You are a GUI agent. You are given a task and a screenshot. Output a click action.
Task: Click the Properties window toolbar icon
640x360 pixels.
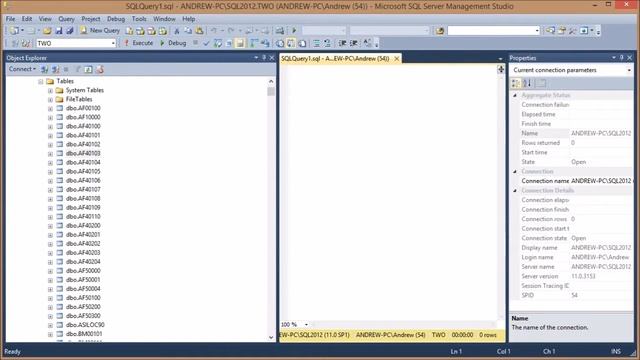(562, 31)
